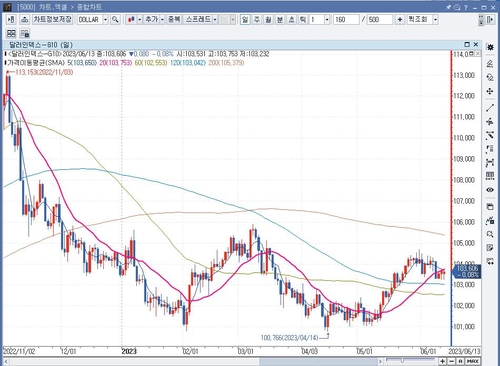This screenshot has width=500, height=366.
Task: Click the magnifier symbol search icon
Action: [x=115, y=20]
